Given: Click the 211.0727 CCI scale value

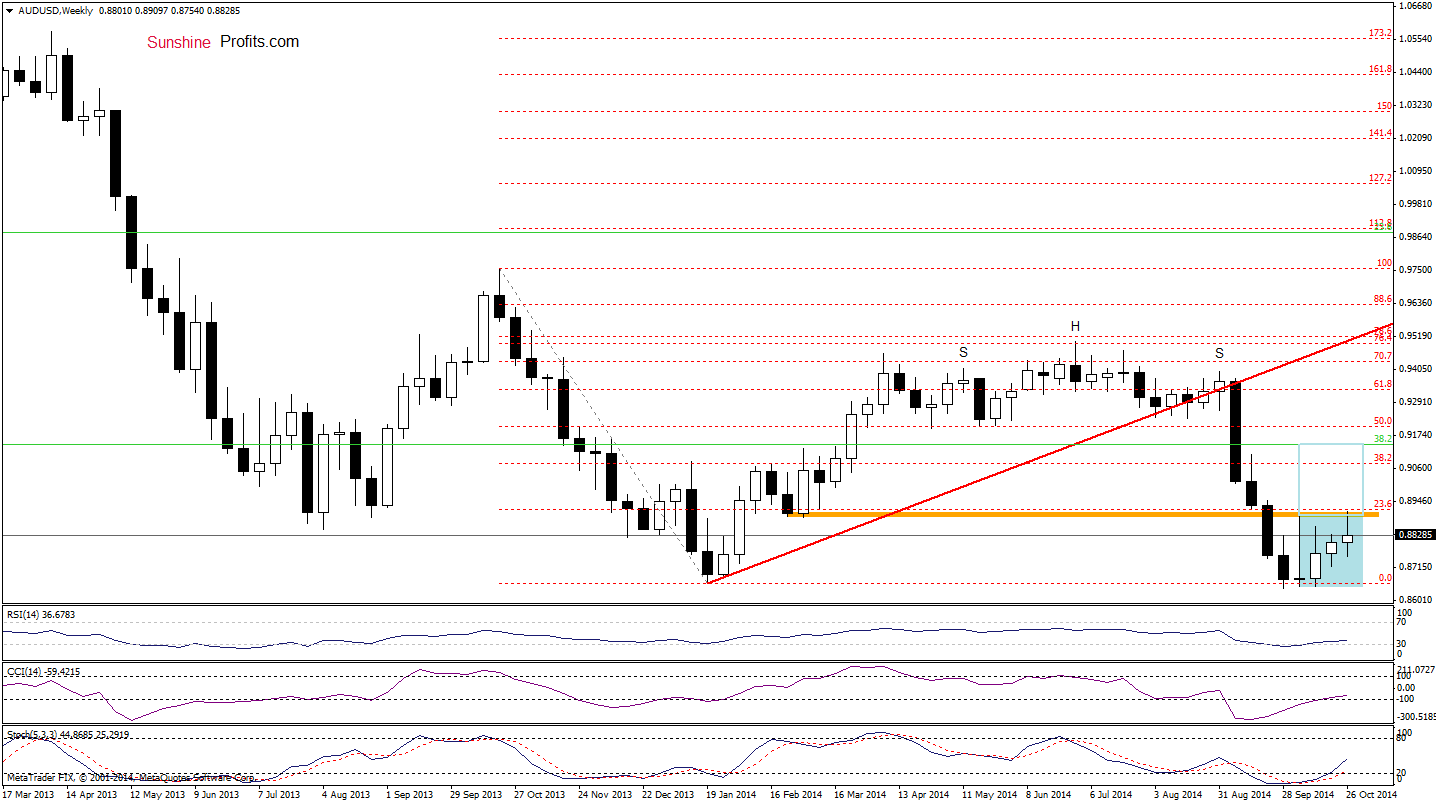Looking at the screenshot, I should click(x=1416, y=669).
